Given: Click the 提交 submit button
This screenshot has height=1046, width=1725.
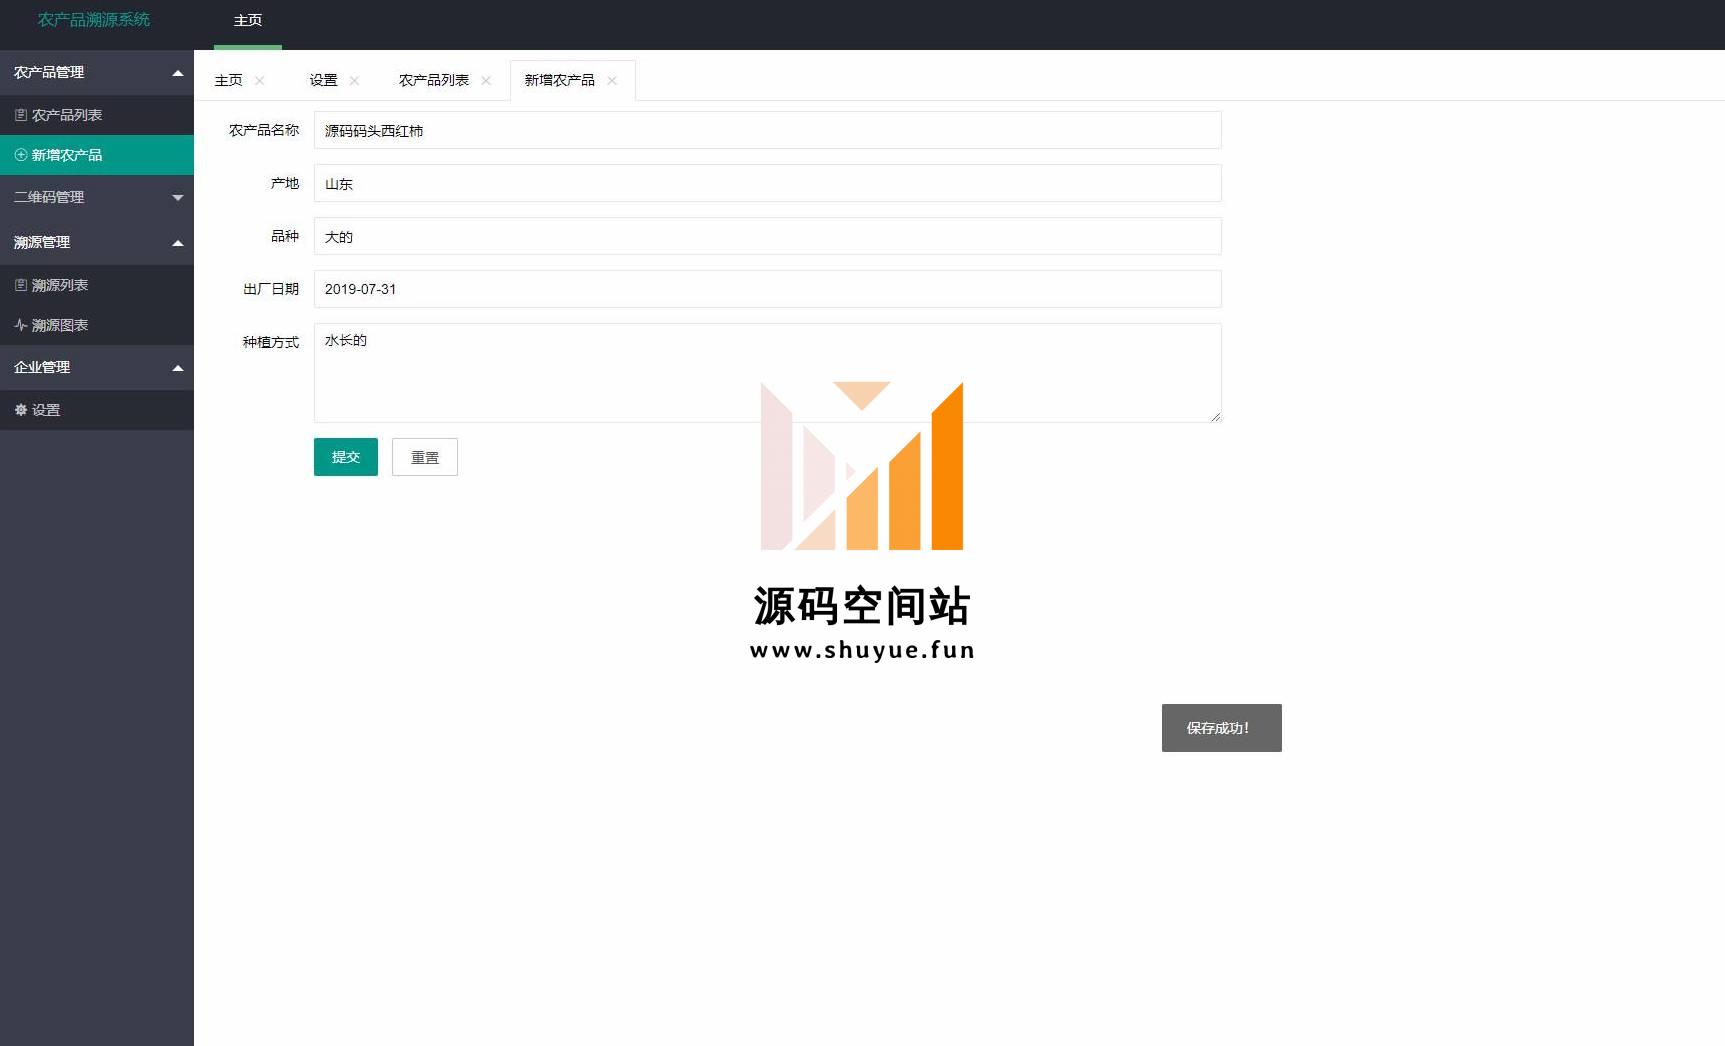Looking at the screenshot, I should [x=346, y=457].
